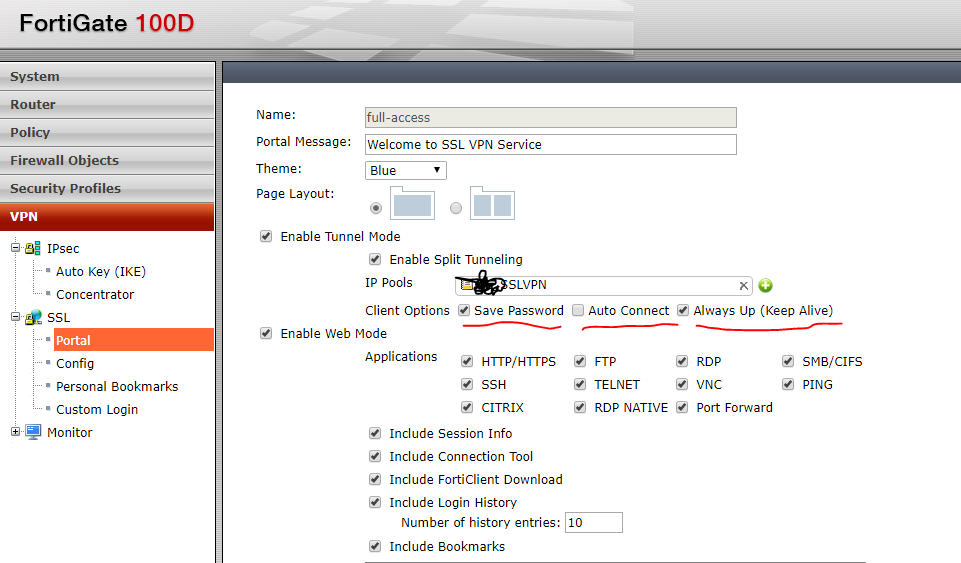Click the SSL tree node icon
This screenshot has width=961, height=563.
pyautogui.click(x=32, y=317)
